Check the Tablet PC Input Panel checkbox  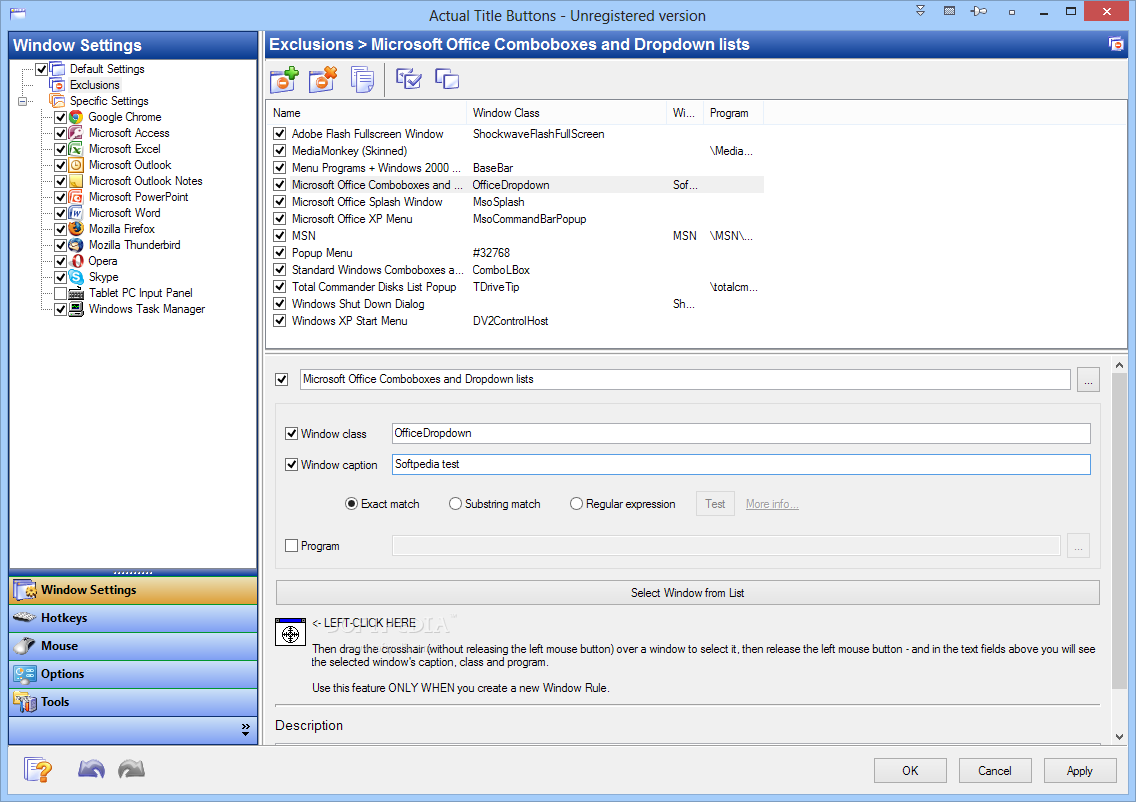tap(61, 293)
